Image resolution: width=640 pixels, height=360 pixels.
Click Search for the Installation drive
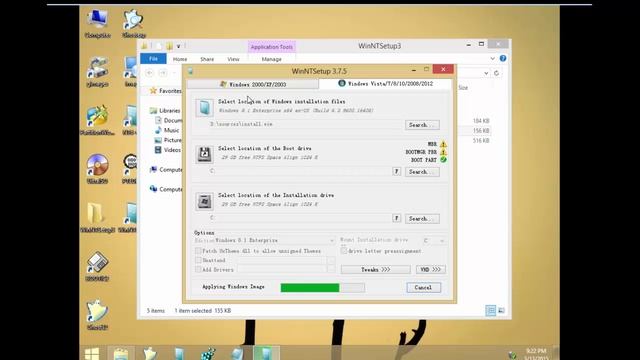(422, 218)
